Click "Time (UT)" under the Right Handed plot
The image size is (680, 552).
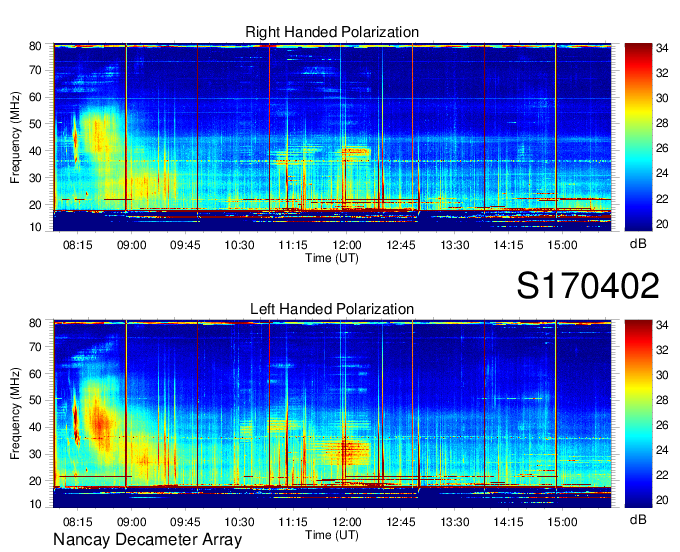[332, 258]
